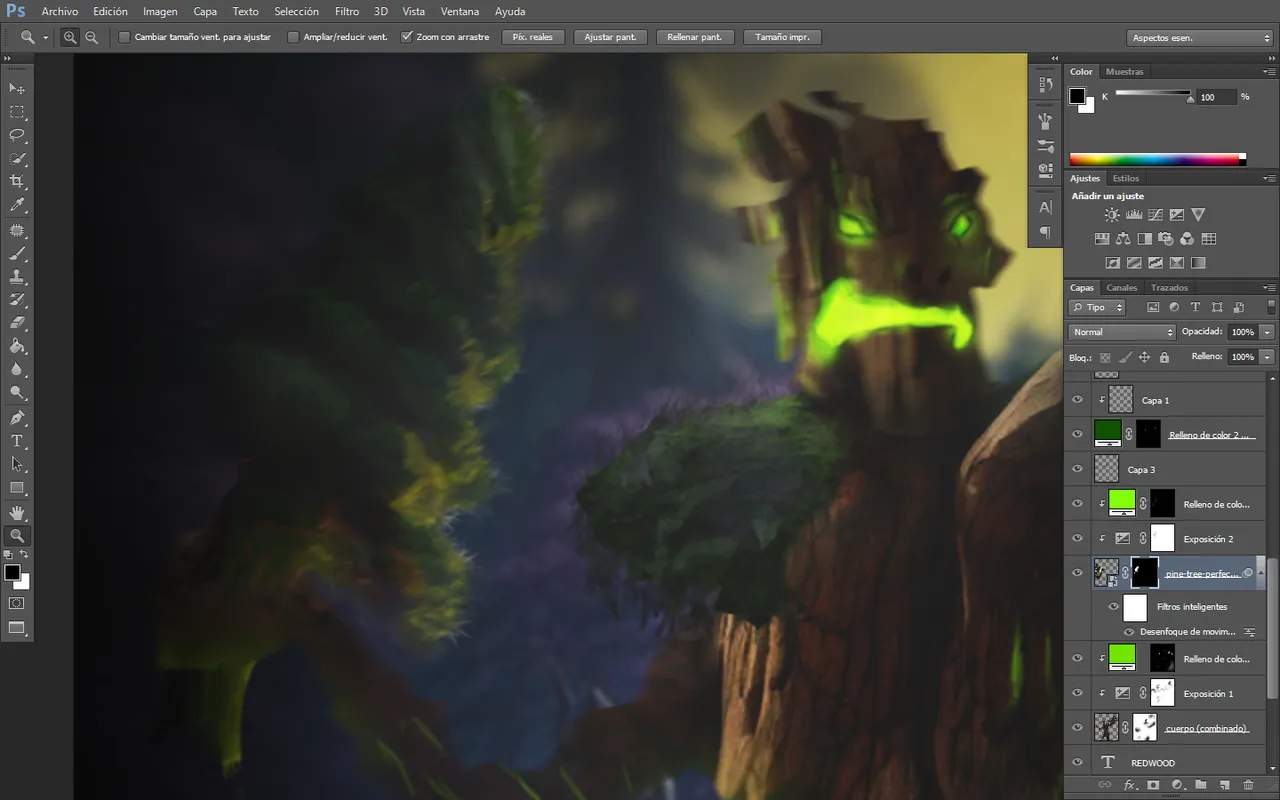Add a Levels adjustment layer
Screen dimensions: 1280x800
[1134, 214]
